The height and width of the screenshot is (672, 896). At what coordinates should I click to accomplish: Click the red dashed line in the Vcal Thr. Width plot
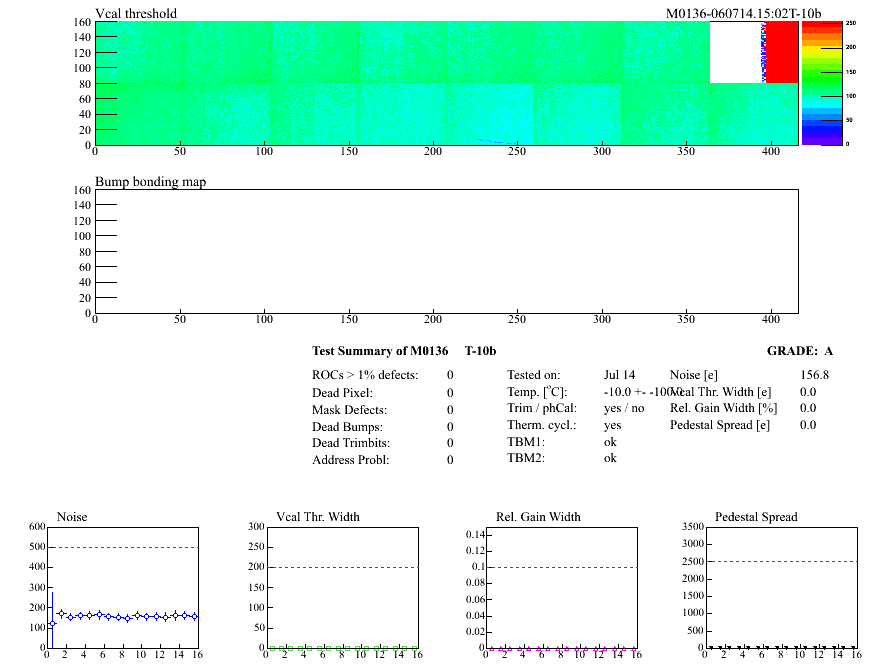point(343,567)
